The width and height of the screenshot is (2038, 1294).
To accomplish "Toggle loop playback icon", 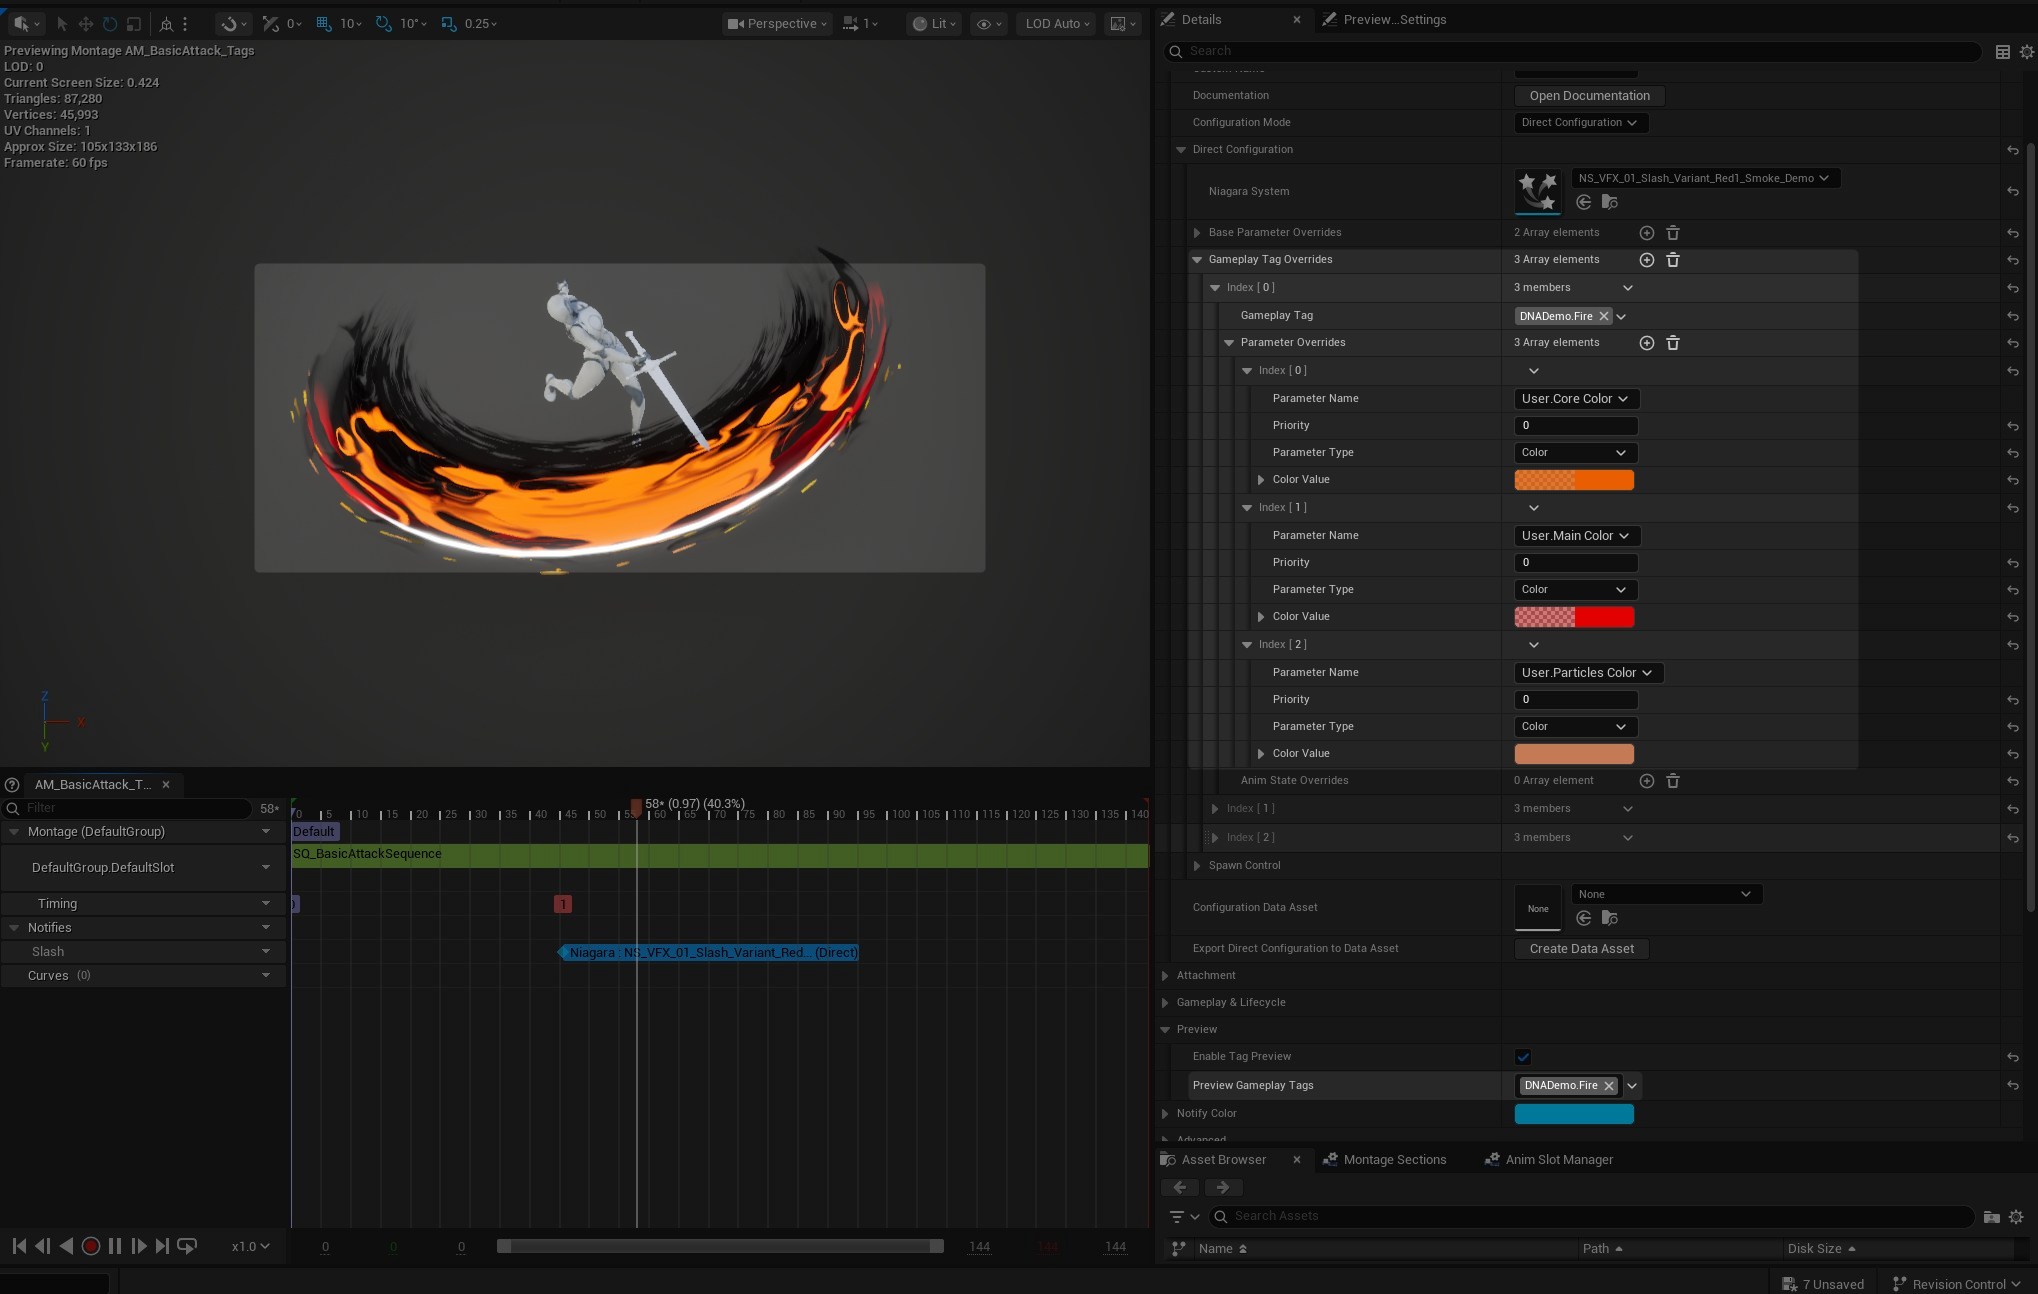I will click(187, 1246).
